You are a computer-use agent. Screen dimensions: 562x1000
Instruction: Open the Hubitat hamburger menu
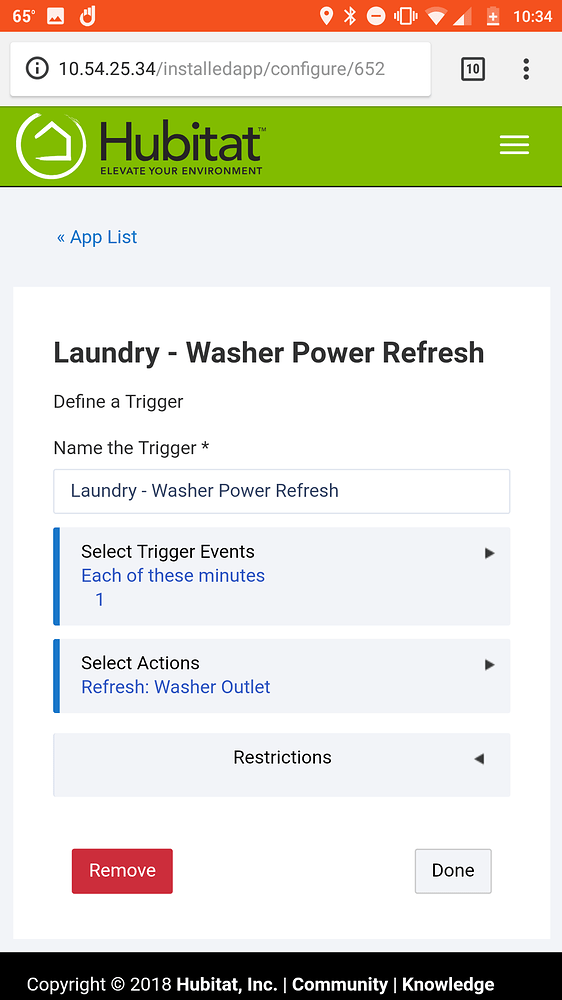[514, 145]
